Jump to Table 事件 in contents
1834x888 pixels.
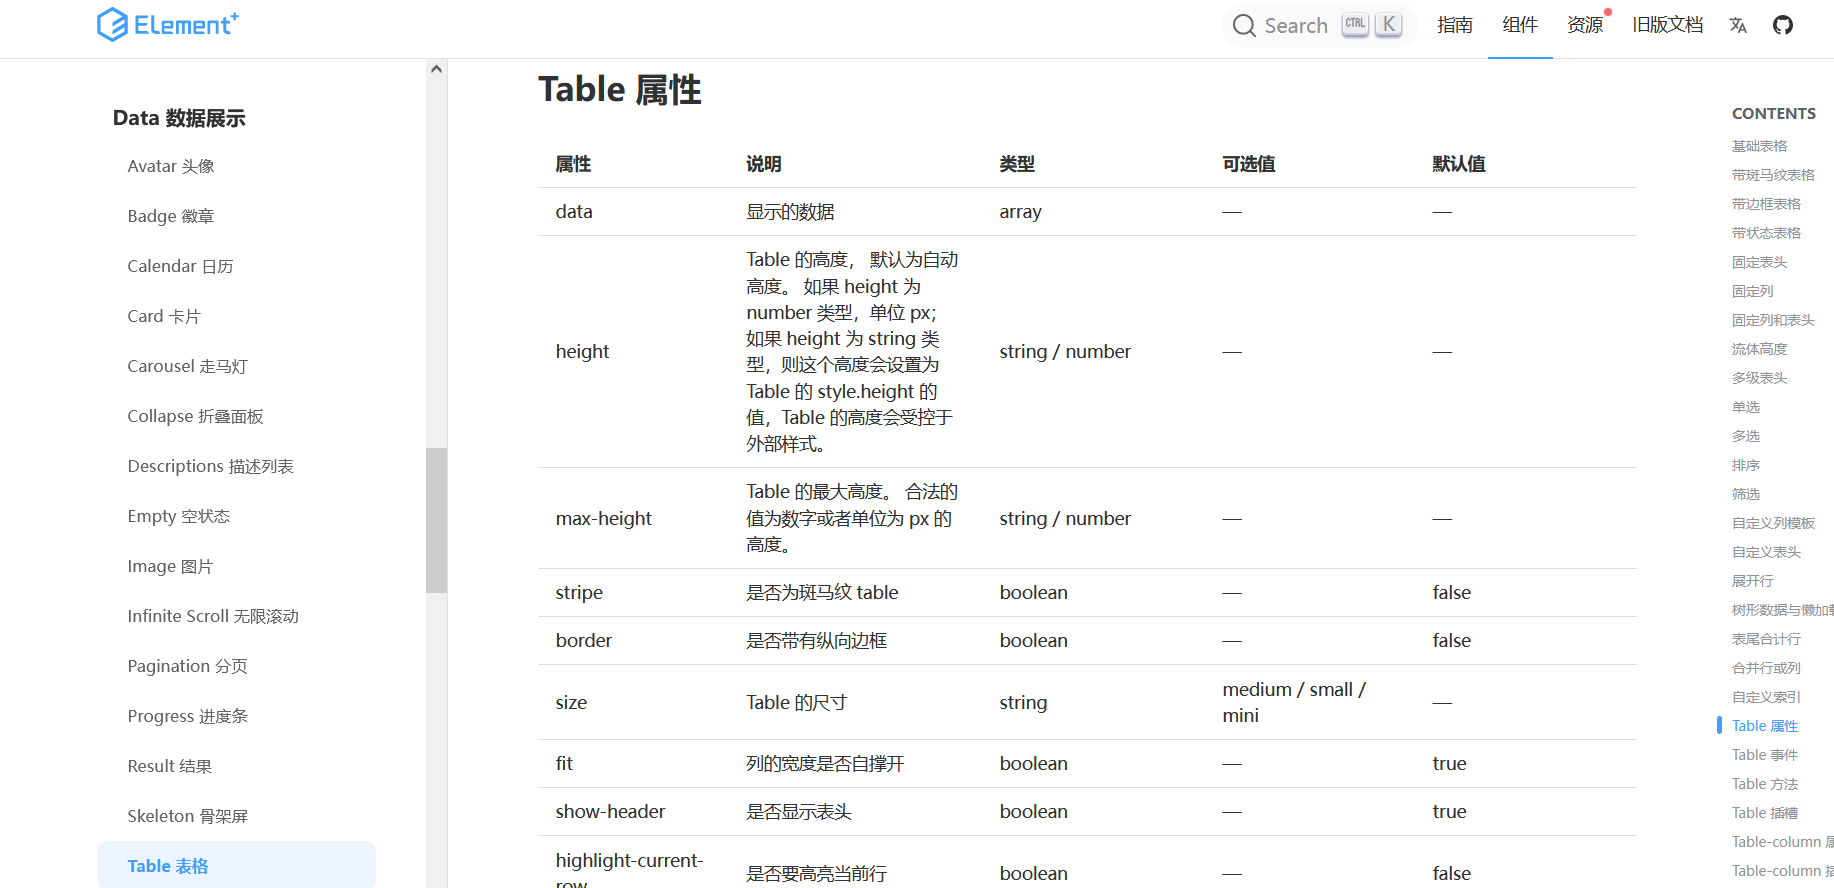(1765, 755)
